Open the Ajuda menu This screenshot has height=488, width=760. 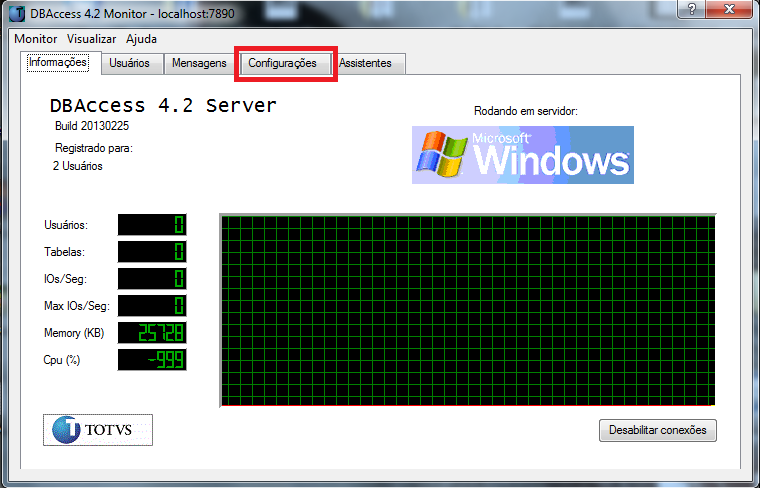click(x=141, y=39)
